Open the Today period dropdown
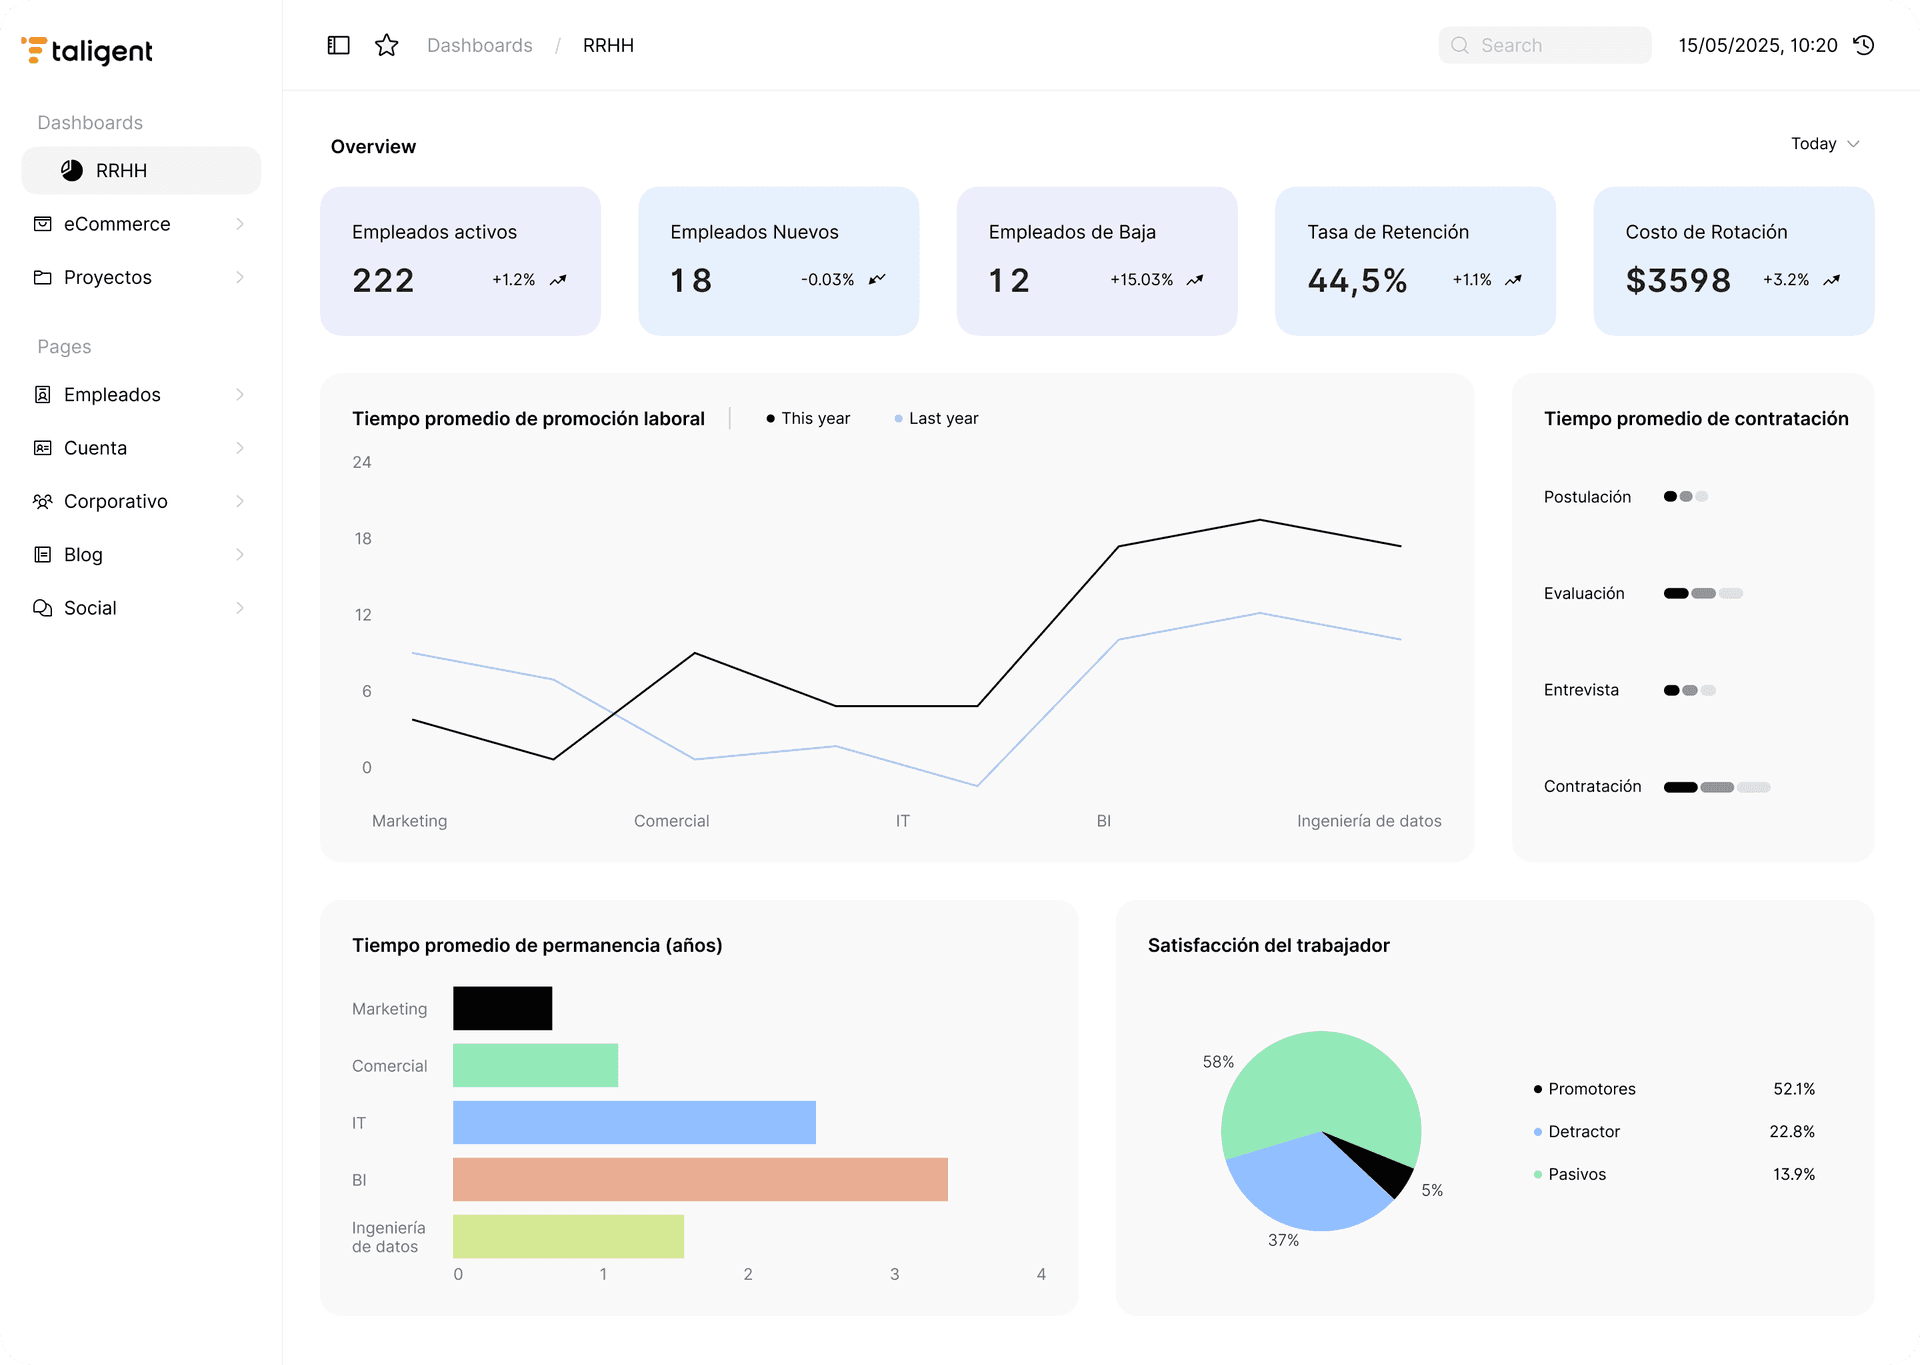The image size is (1920, 1365). 1825,144
